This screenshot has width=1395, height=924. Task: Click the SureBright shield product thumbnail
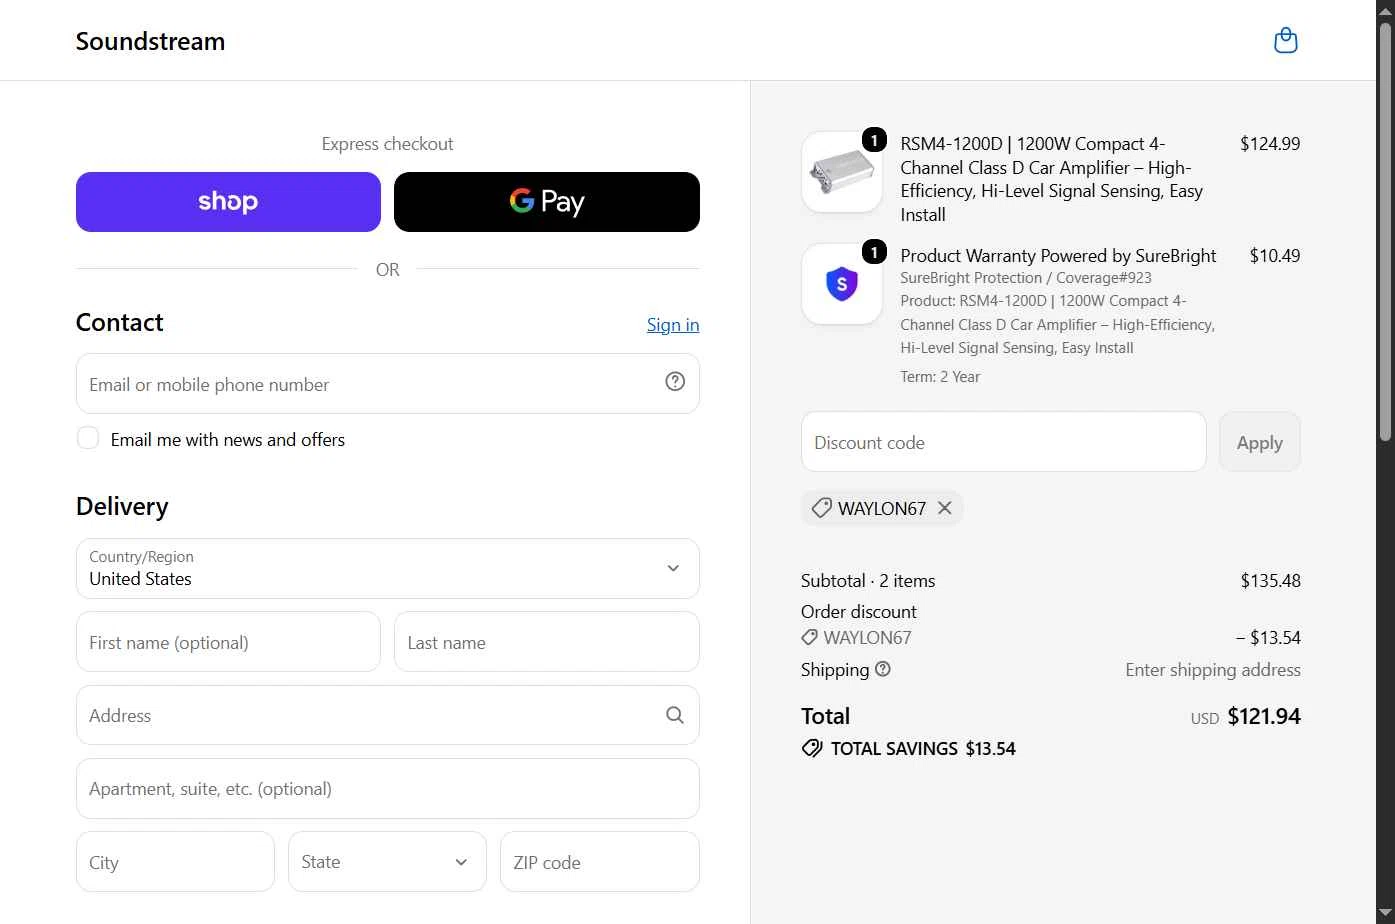click(842, 284)
